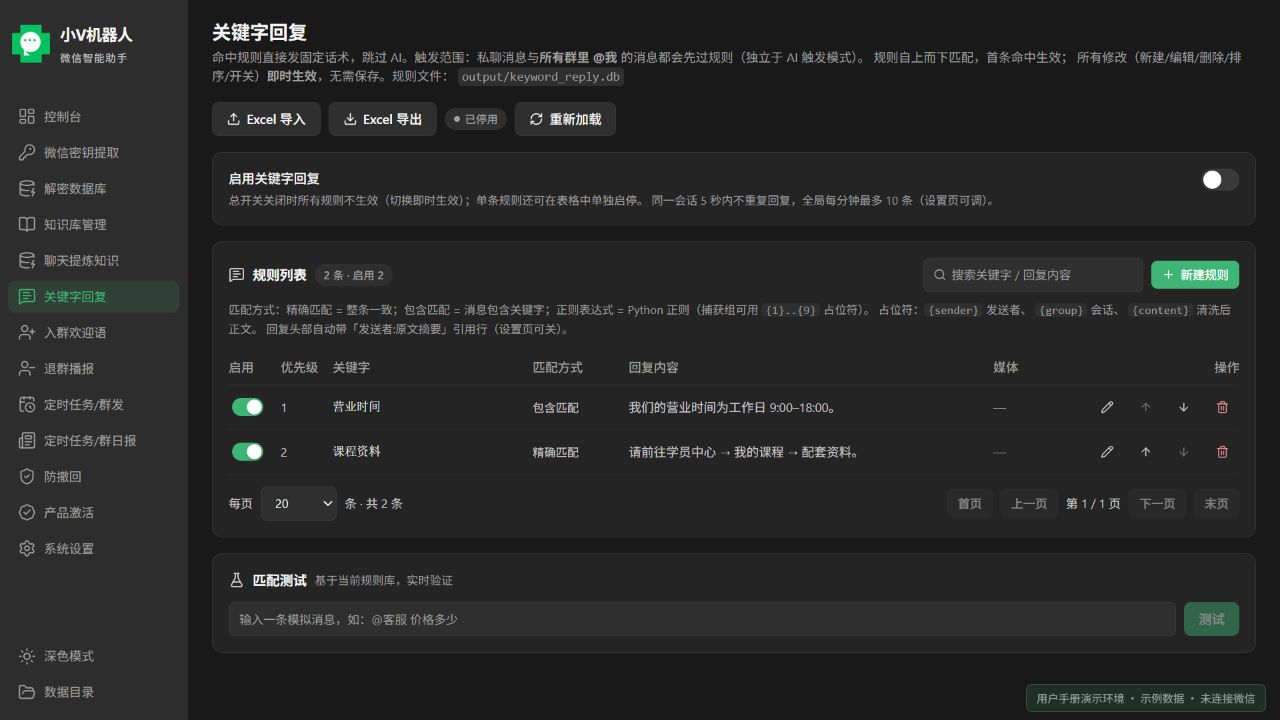Click the user-plus icon for 入群欢迎
This screenshot has width=1280, height=720.
tap(27, 332)
